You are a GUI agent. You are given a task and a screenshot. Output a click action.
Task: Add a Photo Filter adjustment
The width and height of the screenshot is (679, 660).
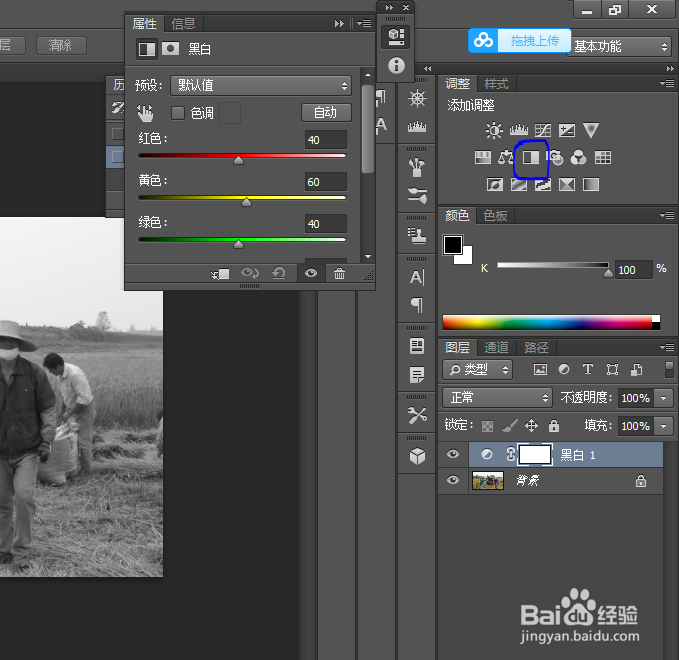(x=556, y=158)
